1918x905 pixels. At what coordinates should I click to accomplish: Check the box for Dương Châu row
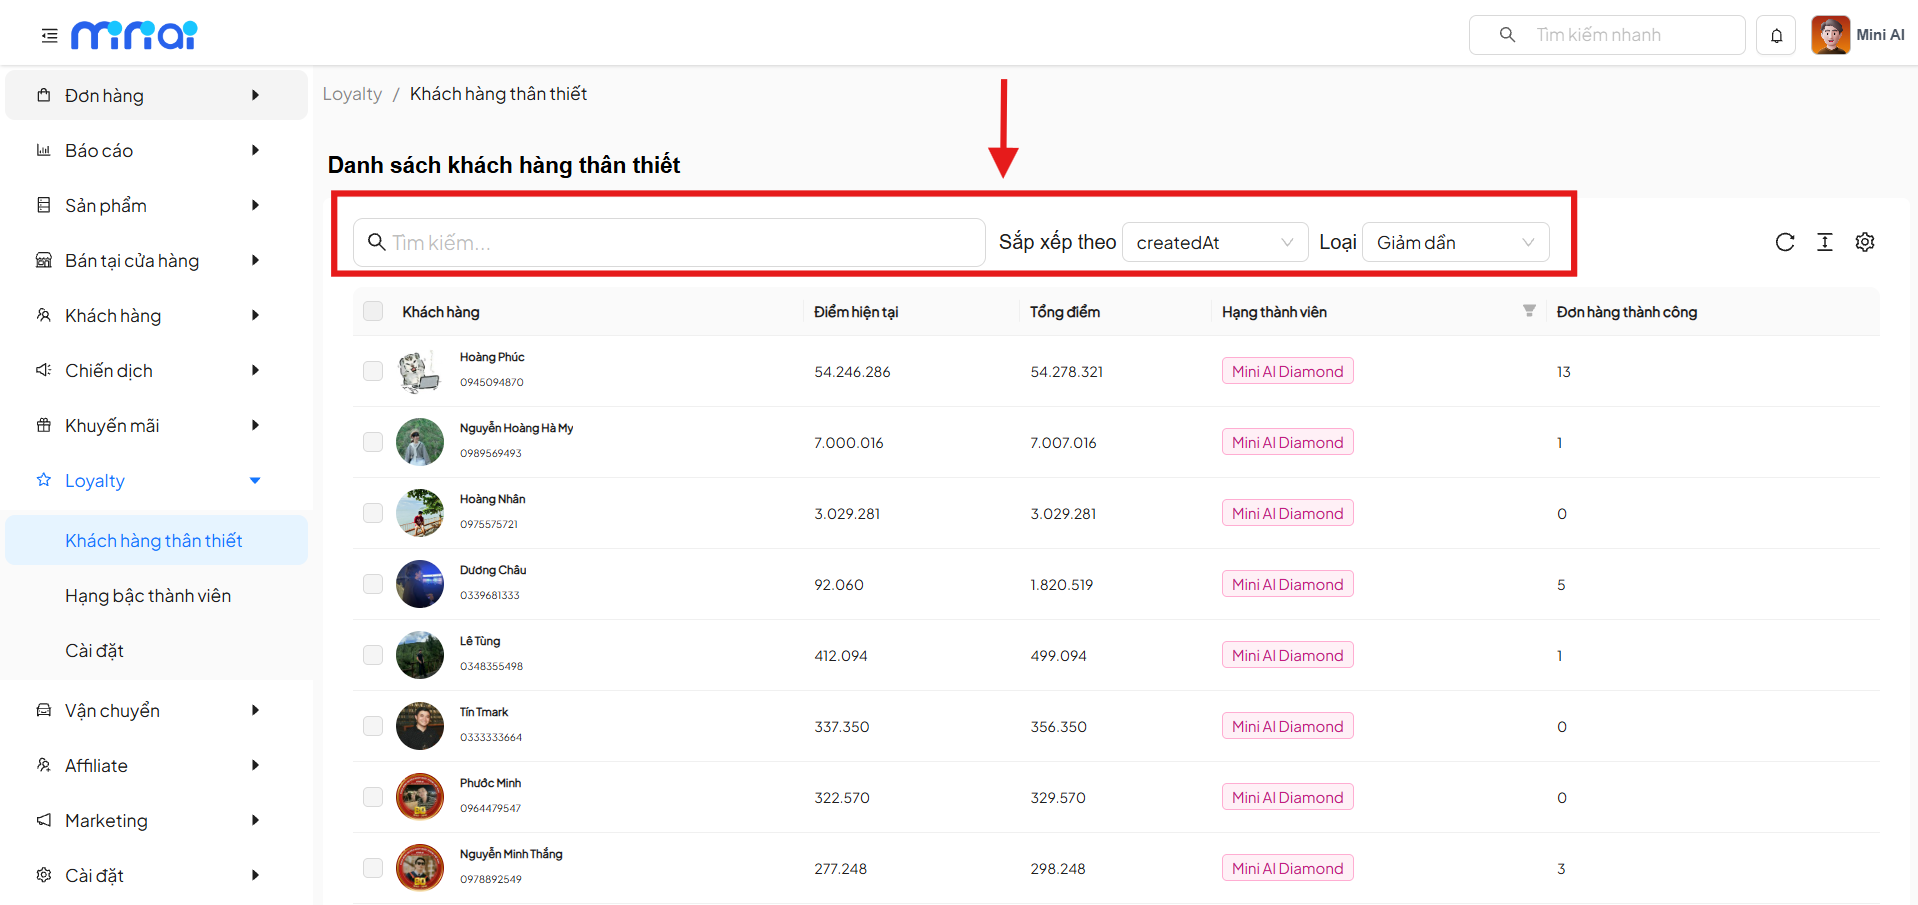373,584
